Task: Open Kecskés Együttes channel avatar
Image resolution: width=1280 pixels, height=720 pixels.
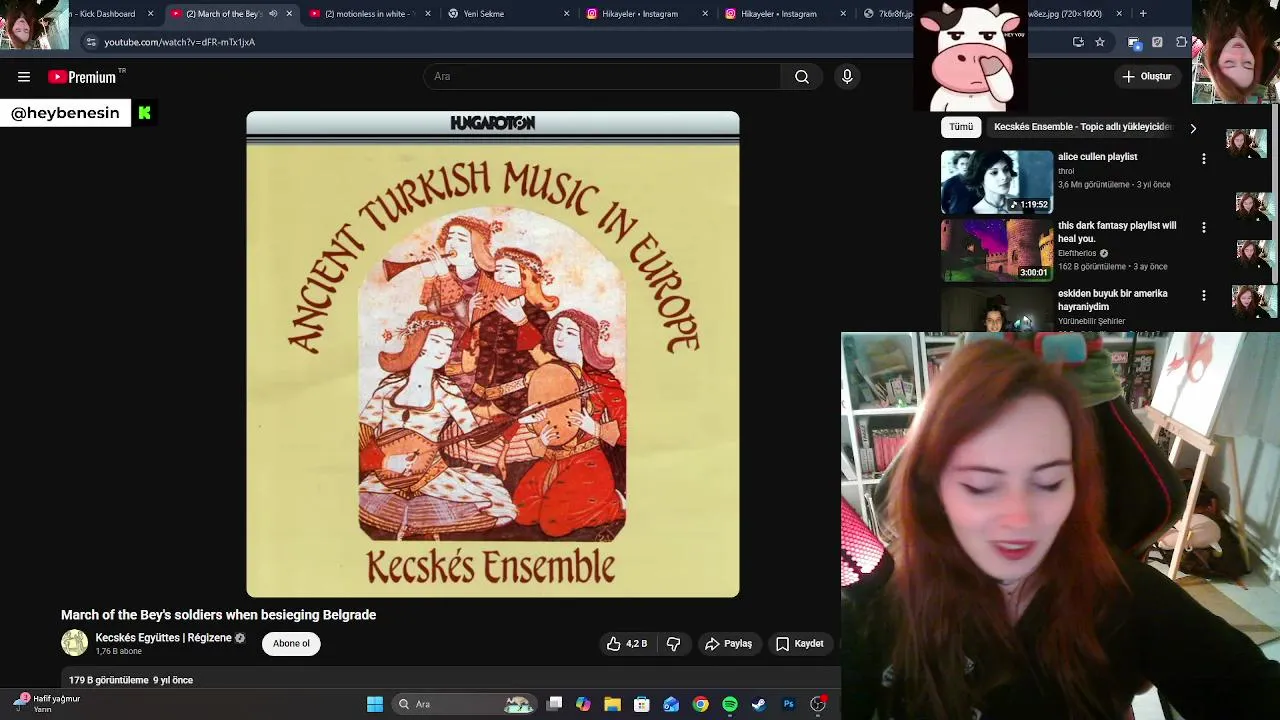Action: (x=74, y=643)
